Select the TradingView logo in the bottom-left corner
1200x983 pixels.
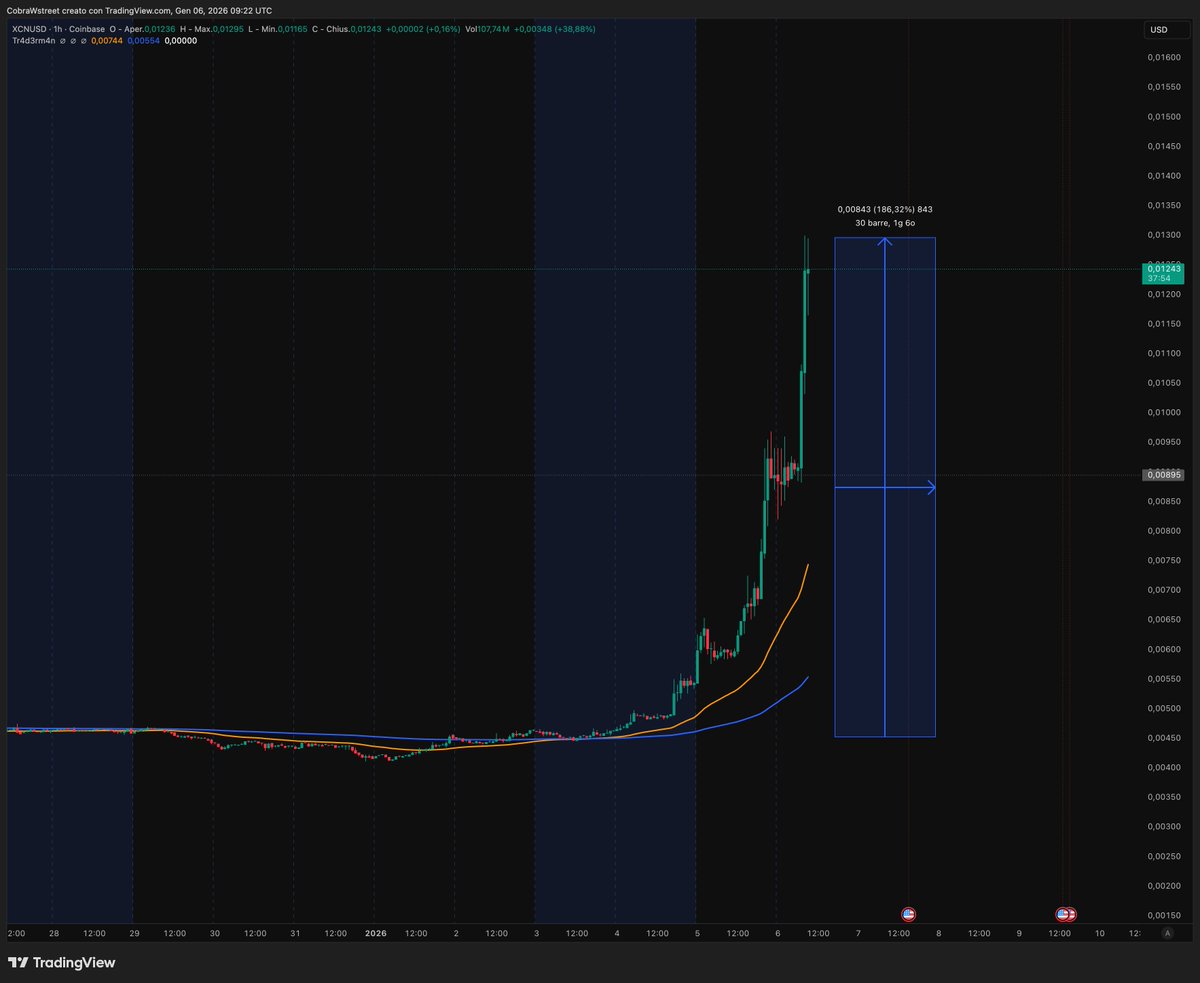pyautogui.click(x=63, y=962)
